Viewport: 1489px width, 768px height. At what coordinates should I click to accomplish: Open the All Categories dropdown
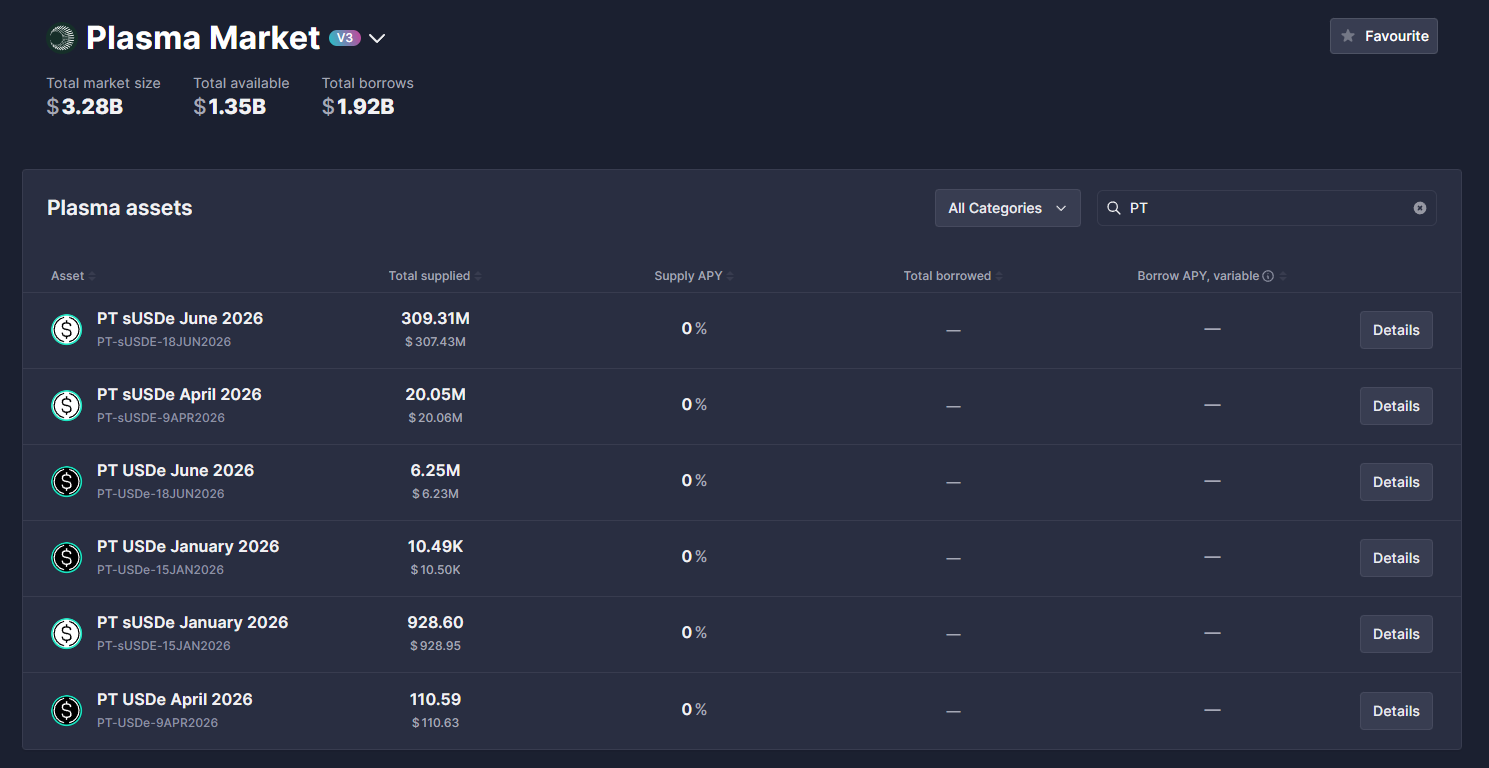[1007, 208]
